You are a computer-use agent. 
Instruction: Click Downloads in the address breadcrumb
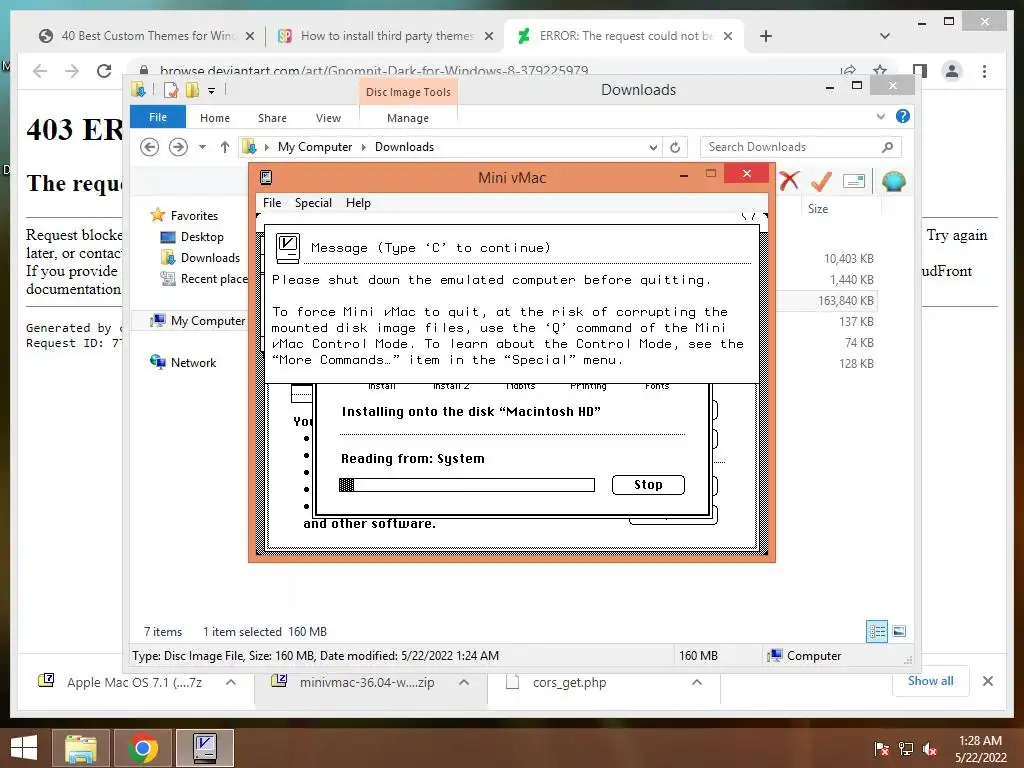404,147
